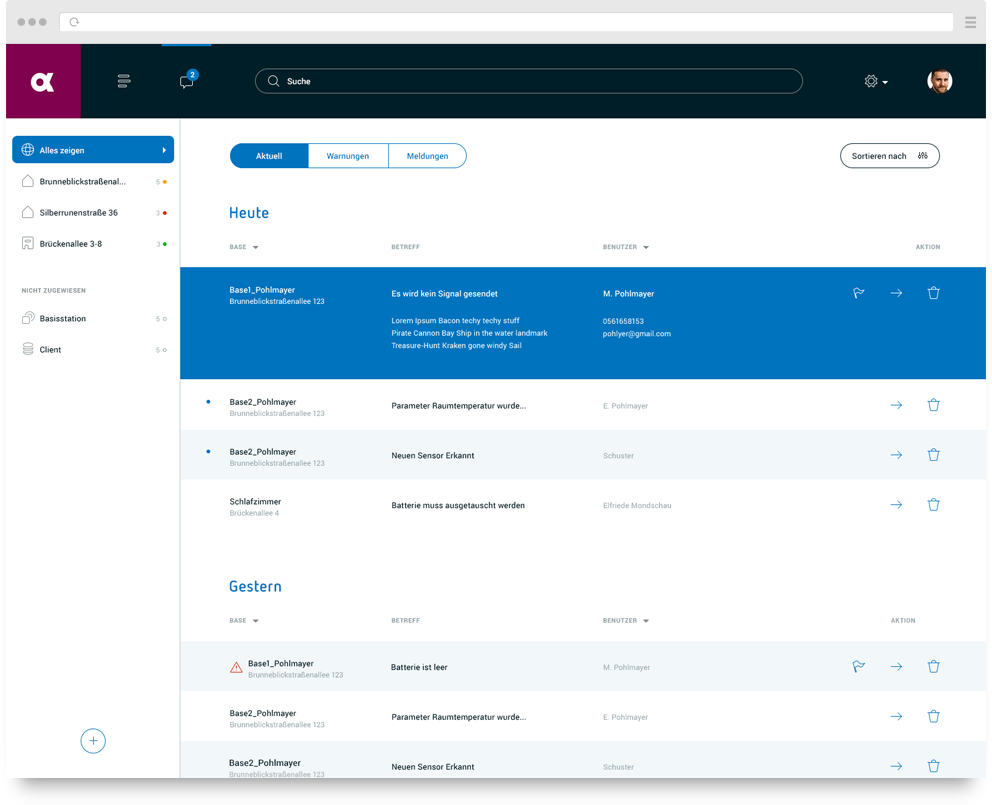Flag the selected Base1_Pohlmayer message
The width and height of the screenshot is (992, 805).
point(858,293)
